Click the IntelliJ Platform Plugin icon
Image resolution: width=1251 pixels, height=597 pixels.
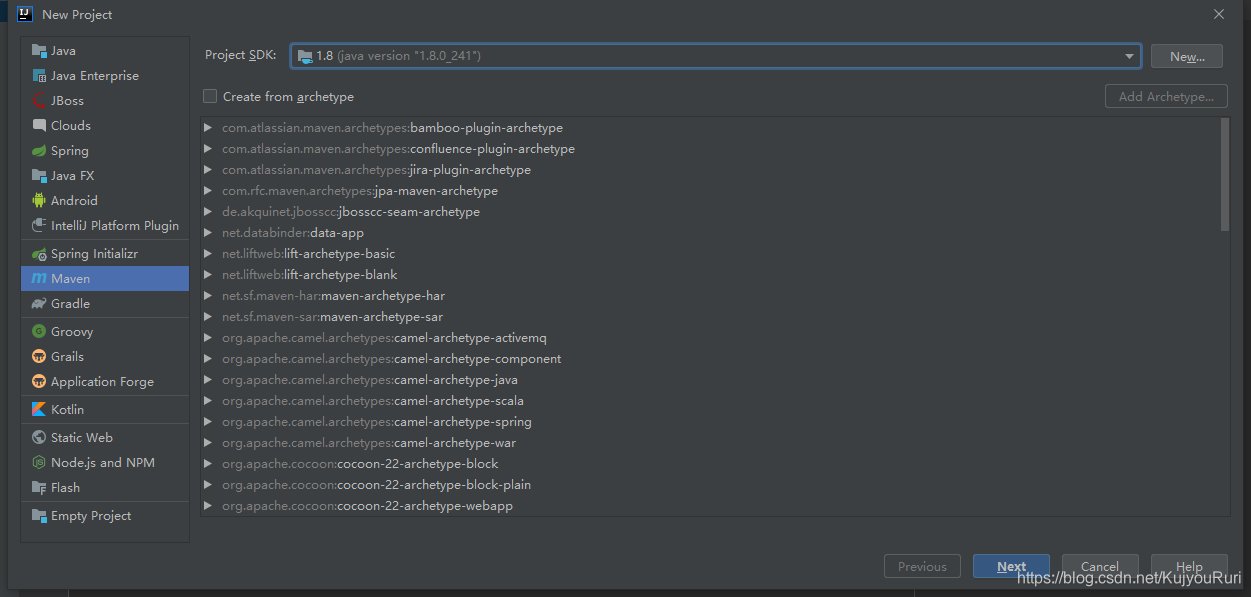click(x=39, y=226)
